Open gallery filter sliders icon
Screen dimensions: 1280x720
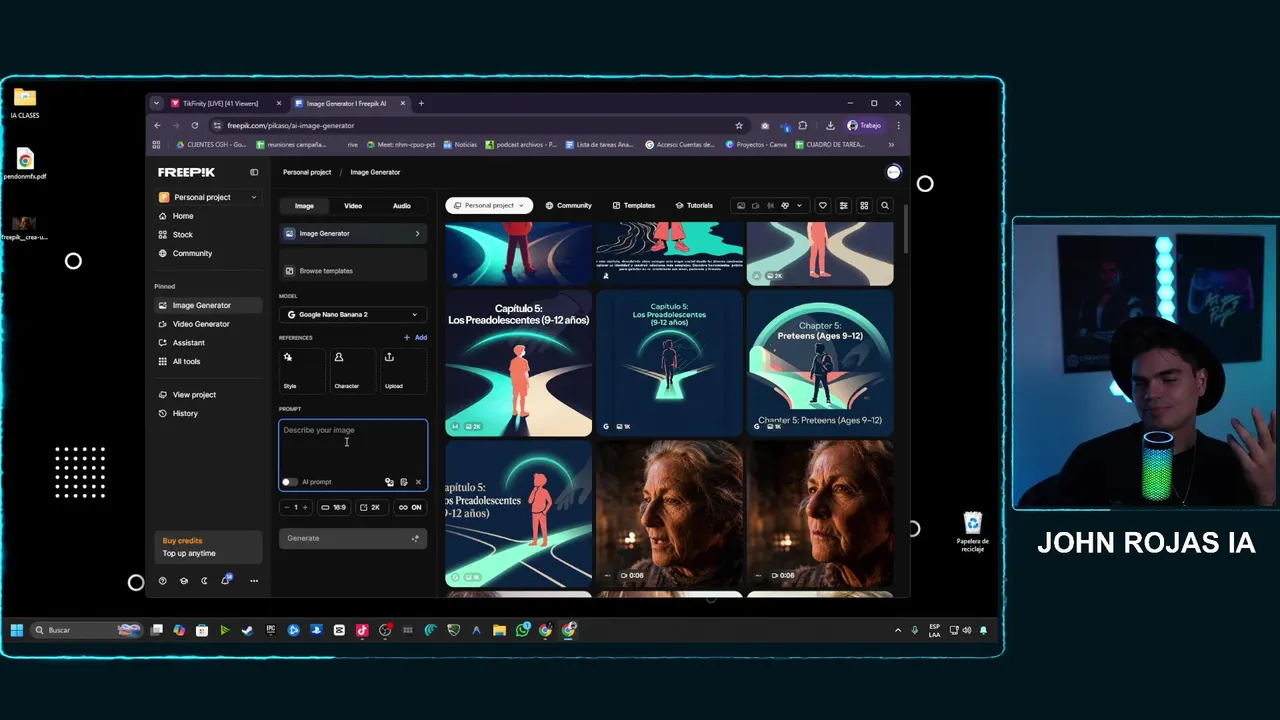pos(843,206)
